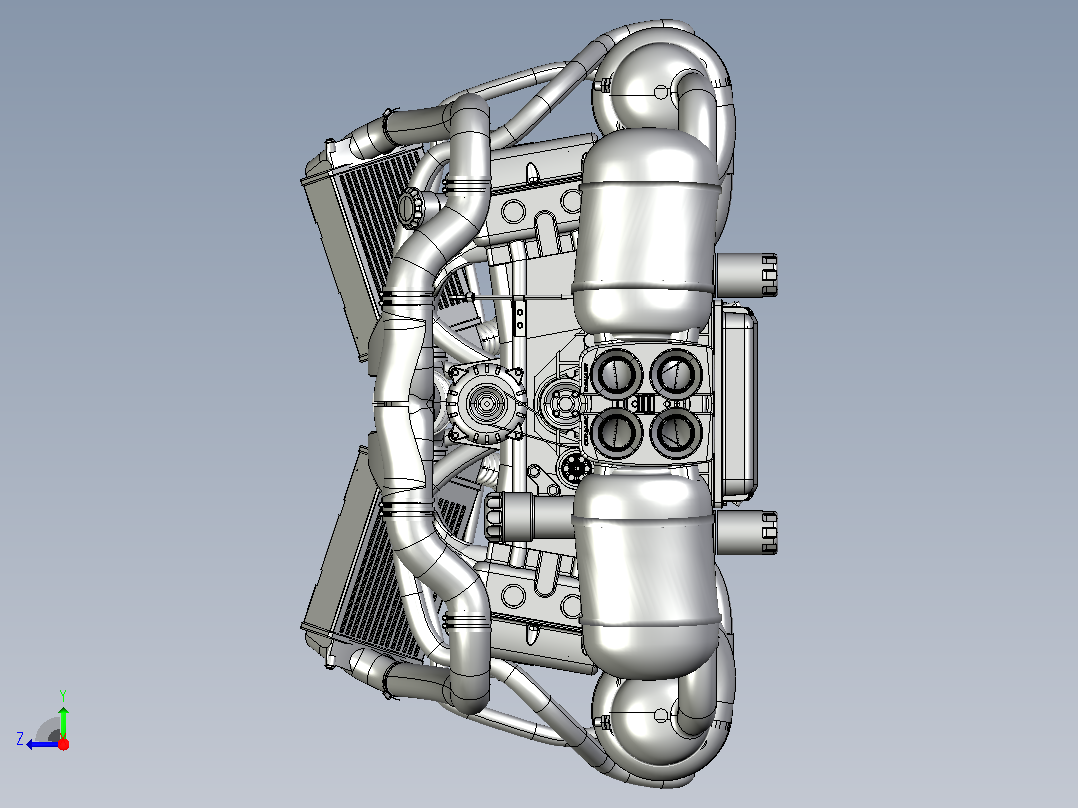Viewport: 1078px width, 808px height.
Task: Select the round finned fan housing at the engine center
Action: (x=485, y=404)
